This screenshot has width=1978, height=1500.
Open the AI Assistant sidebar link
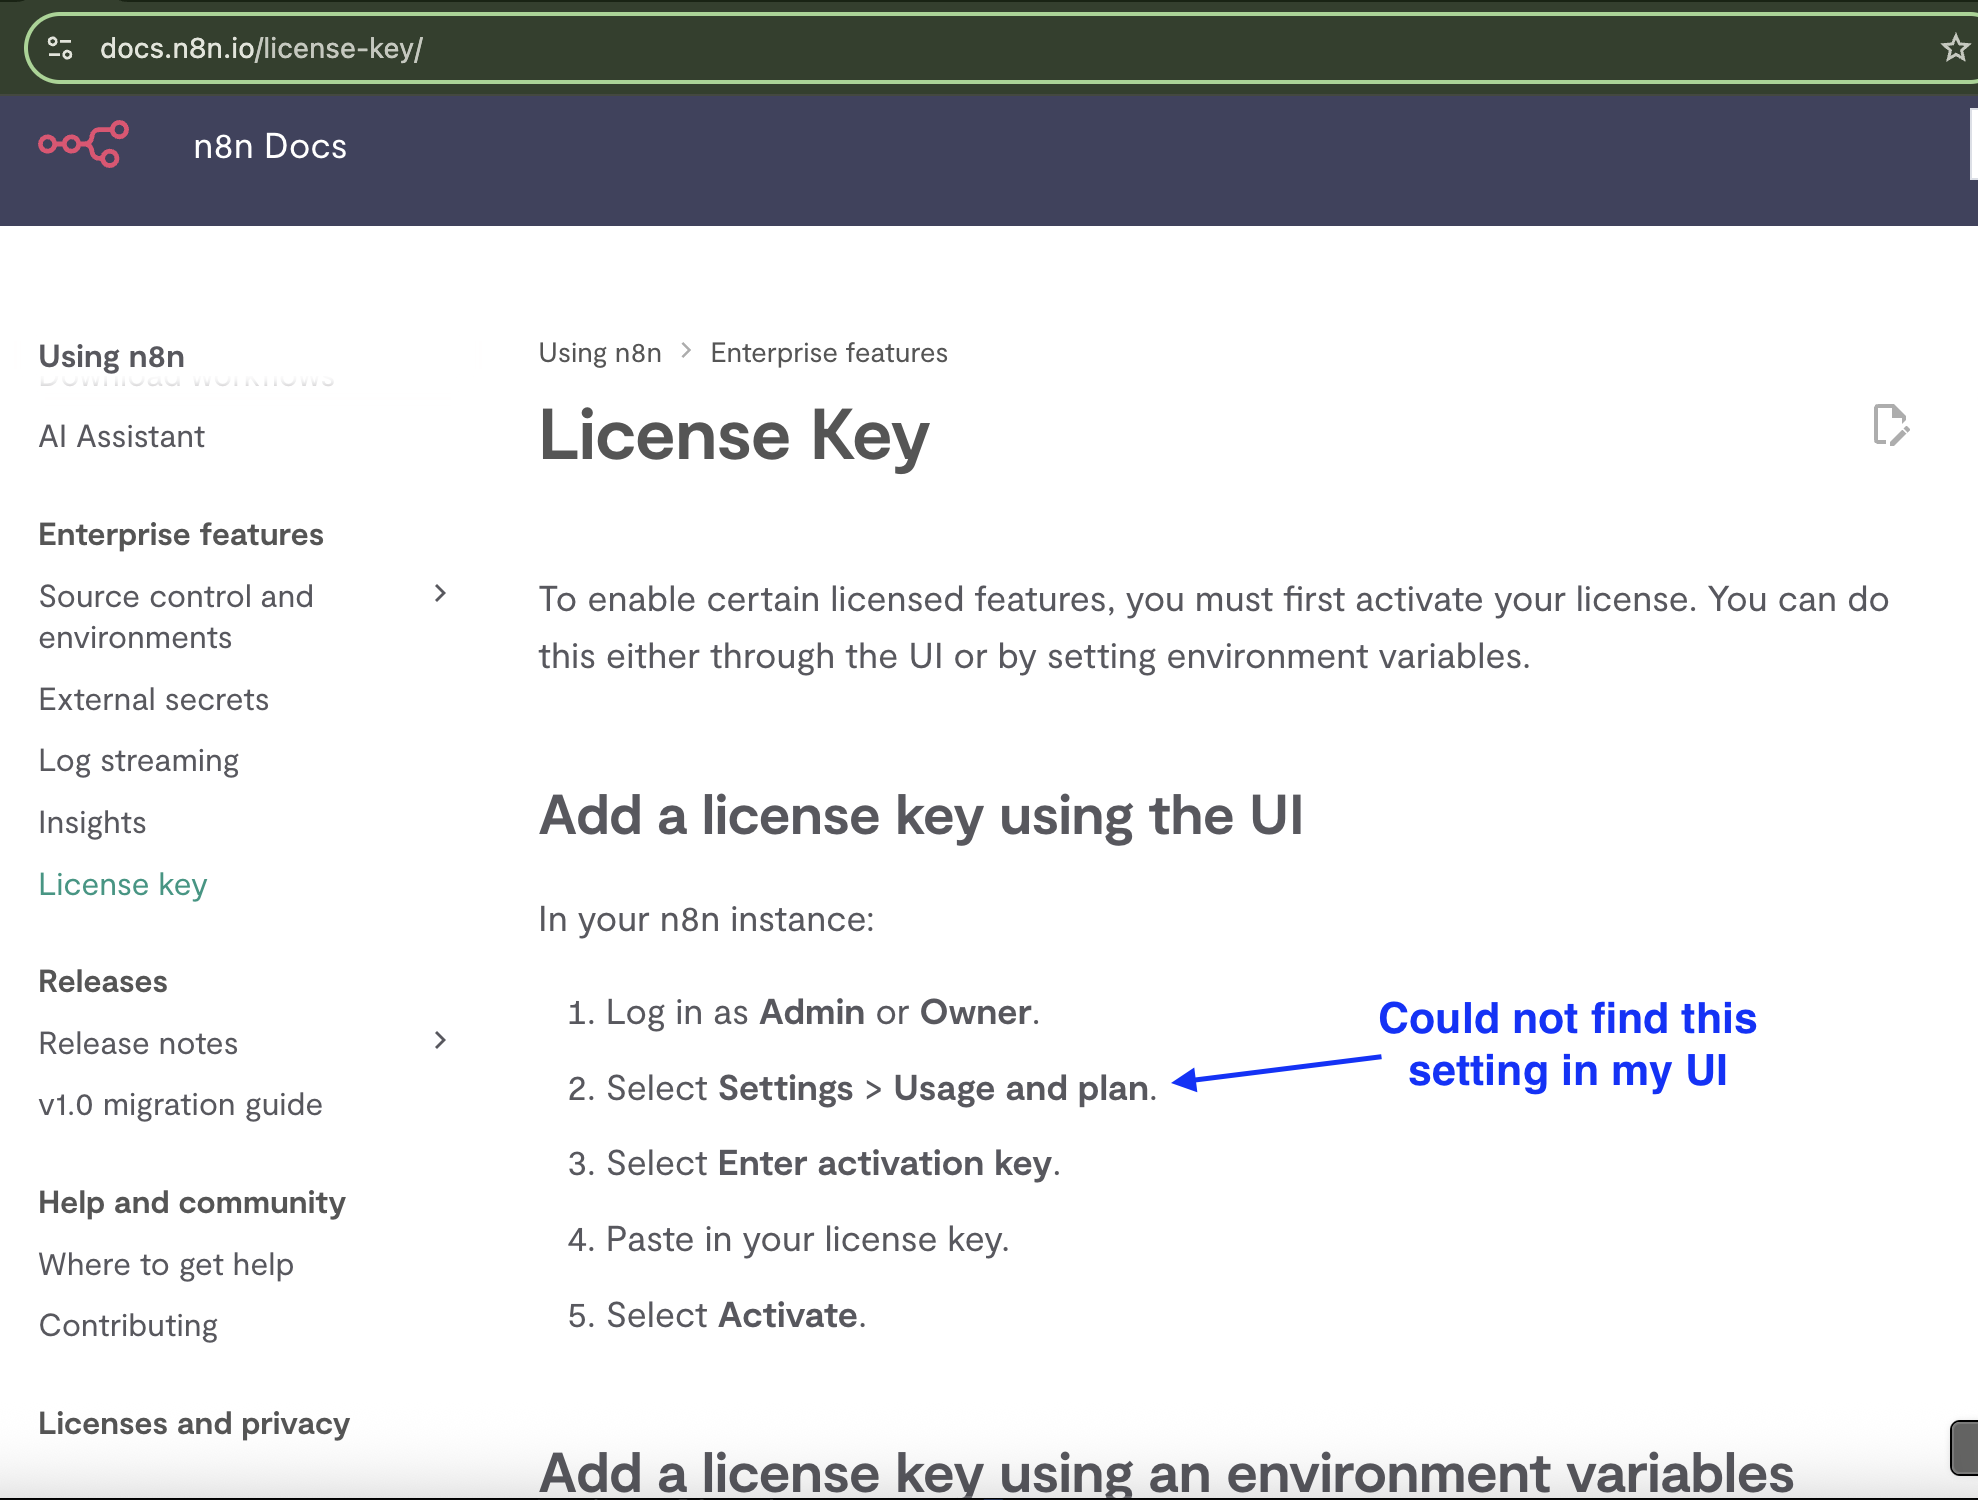121,437
